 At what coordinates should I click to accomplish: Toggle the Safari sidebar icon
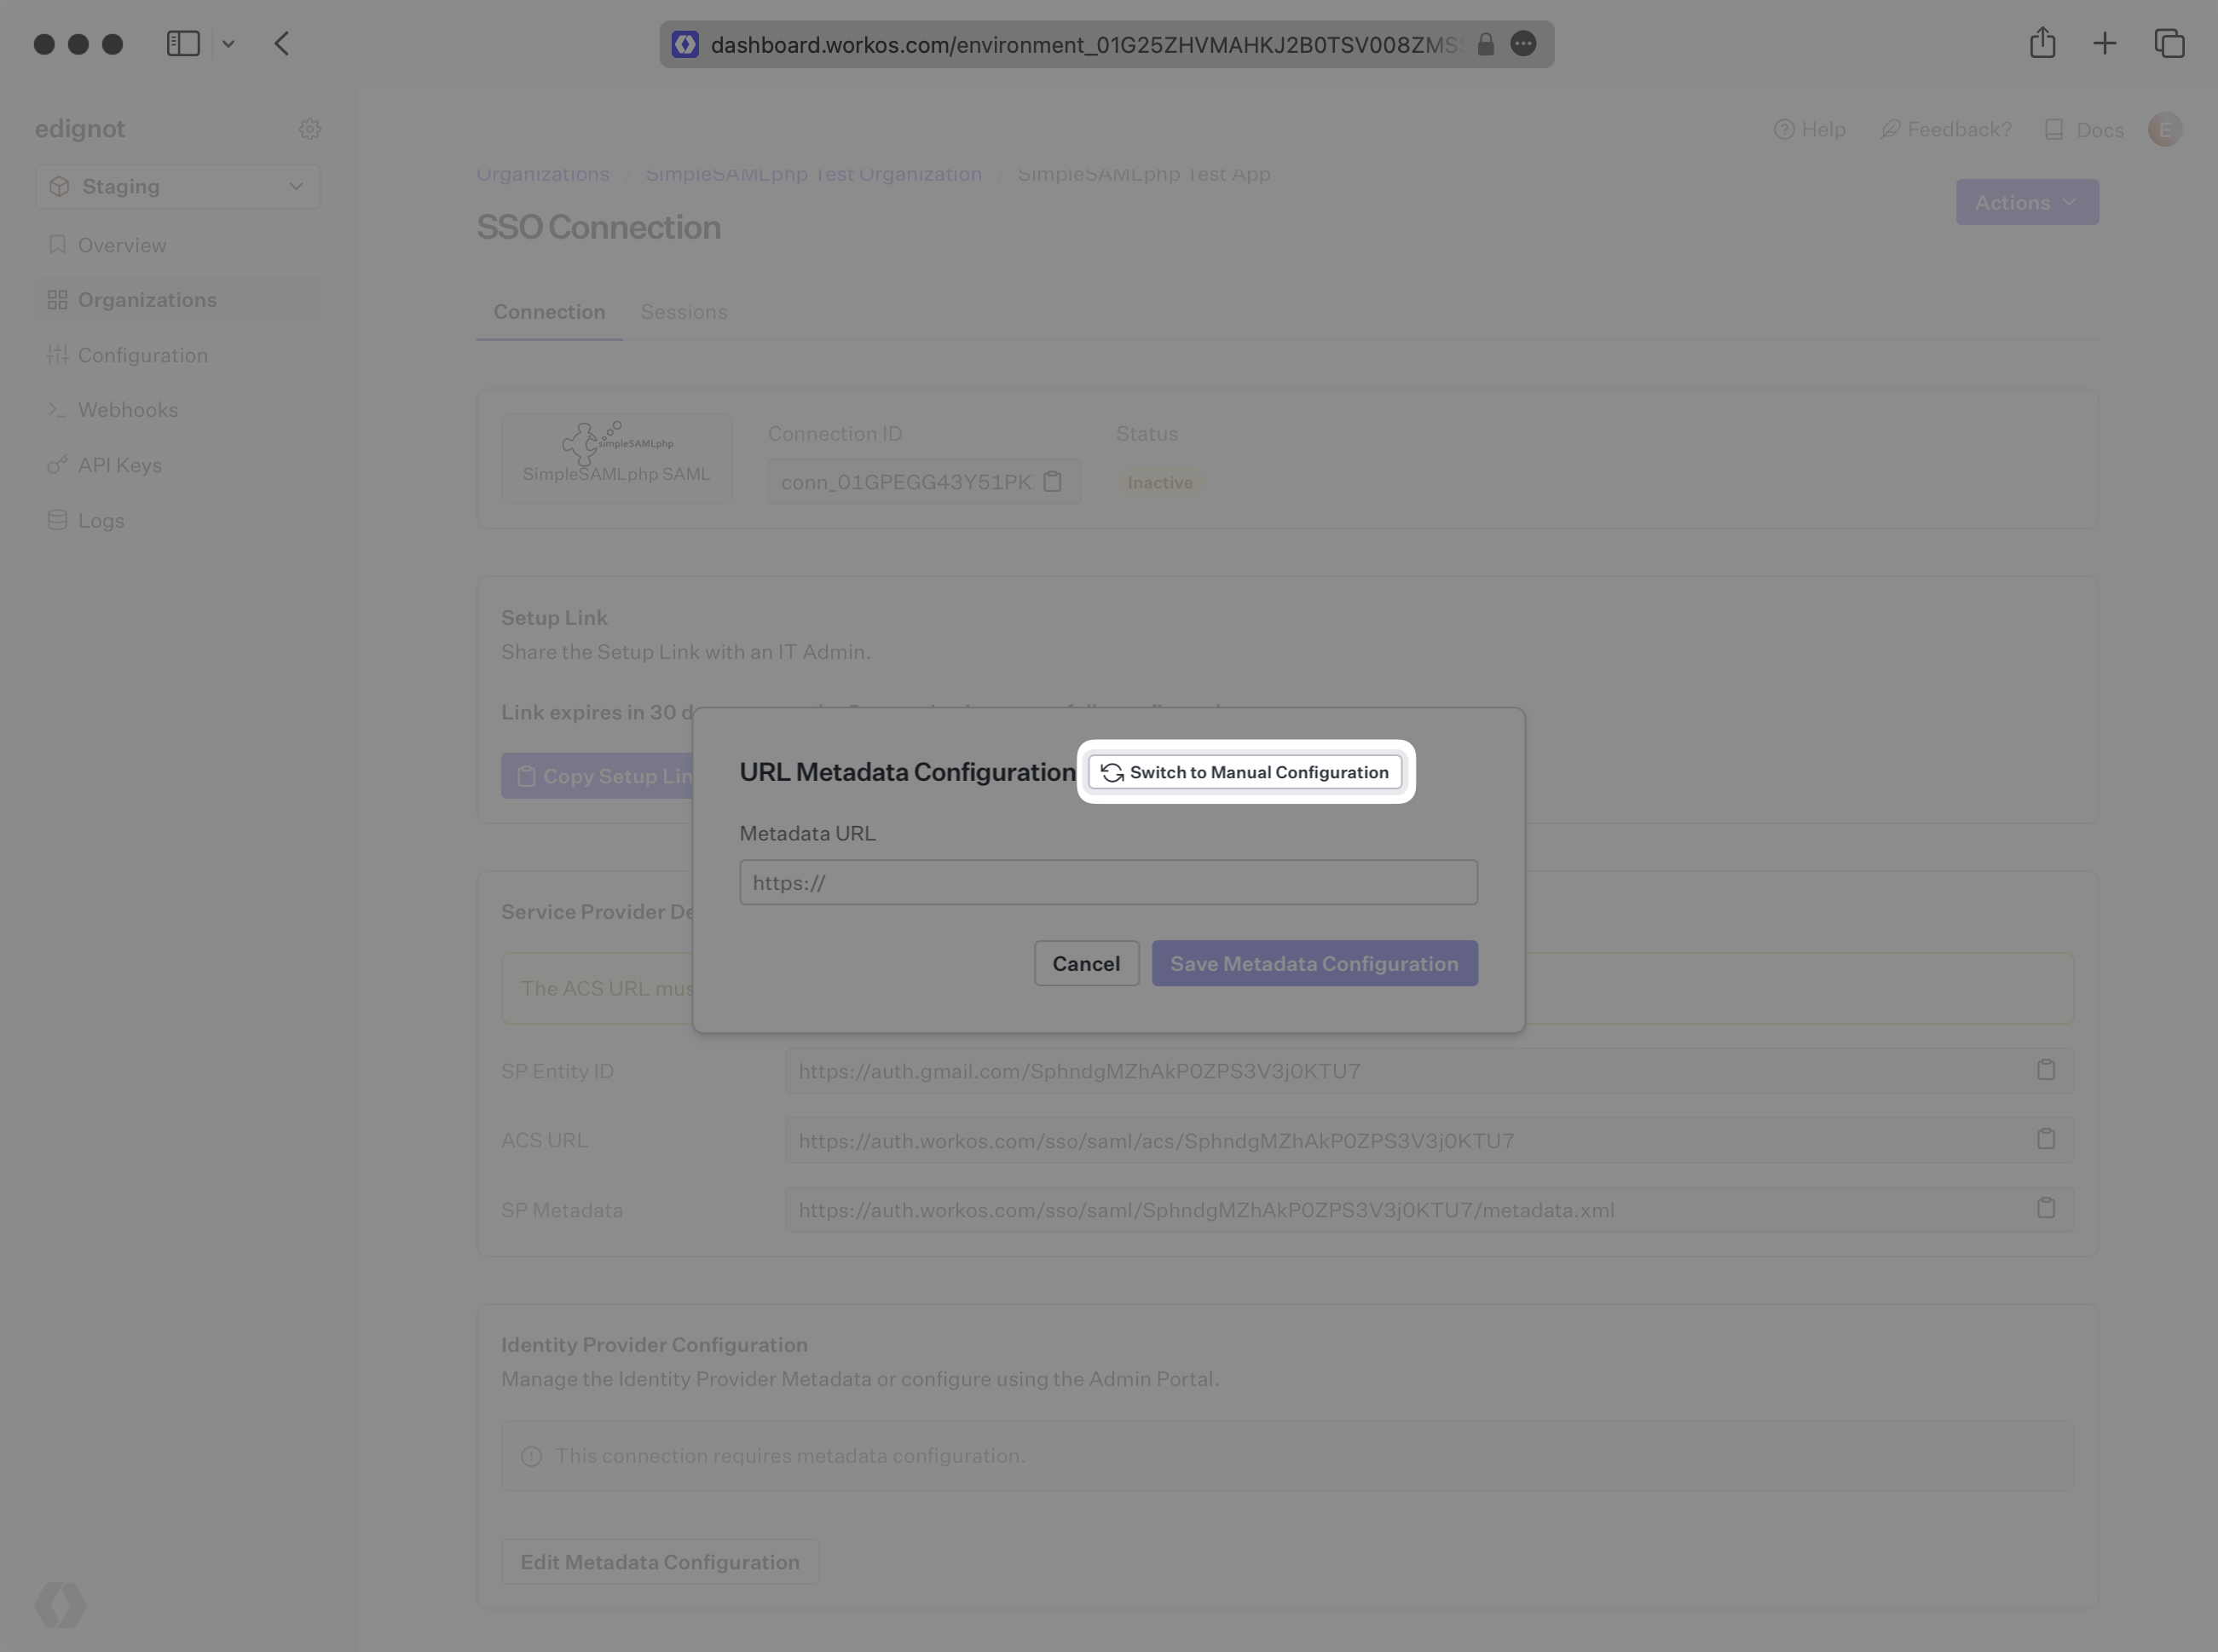pos(183,43)
